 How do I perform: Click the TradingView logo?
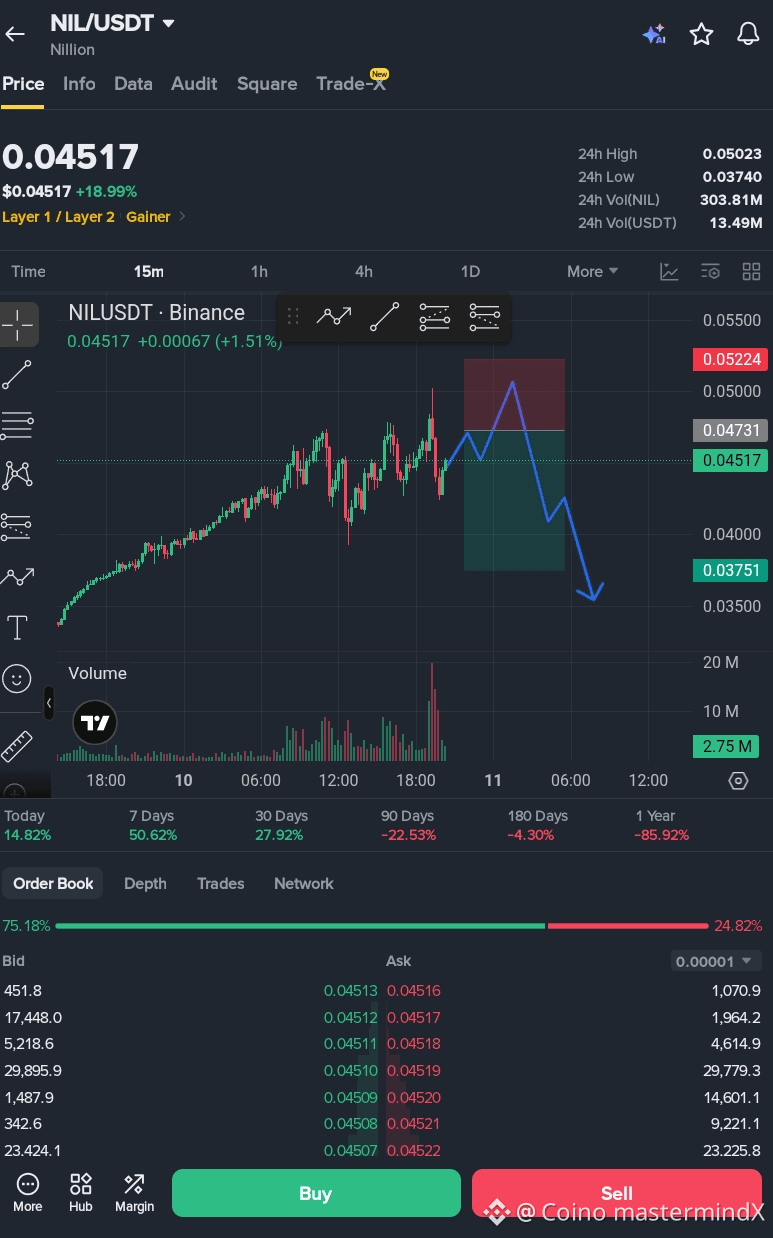coord(95,722)
